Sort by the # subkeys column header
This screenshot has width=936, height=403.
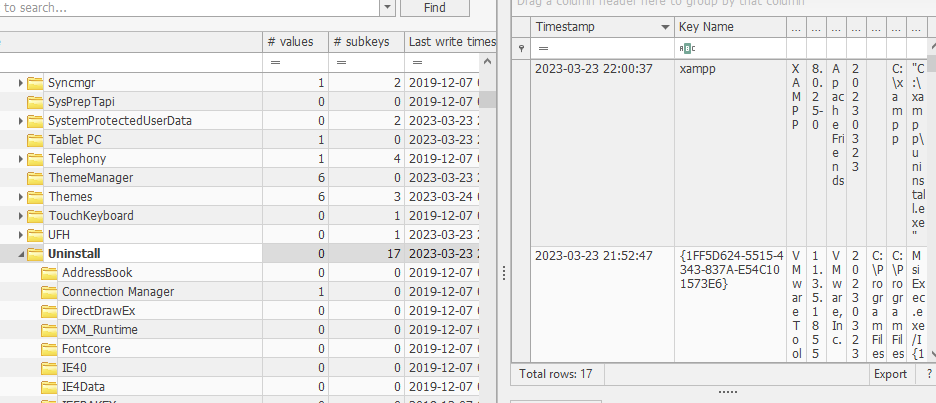367,42
